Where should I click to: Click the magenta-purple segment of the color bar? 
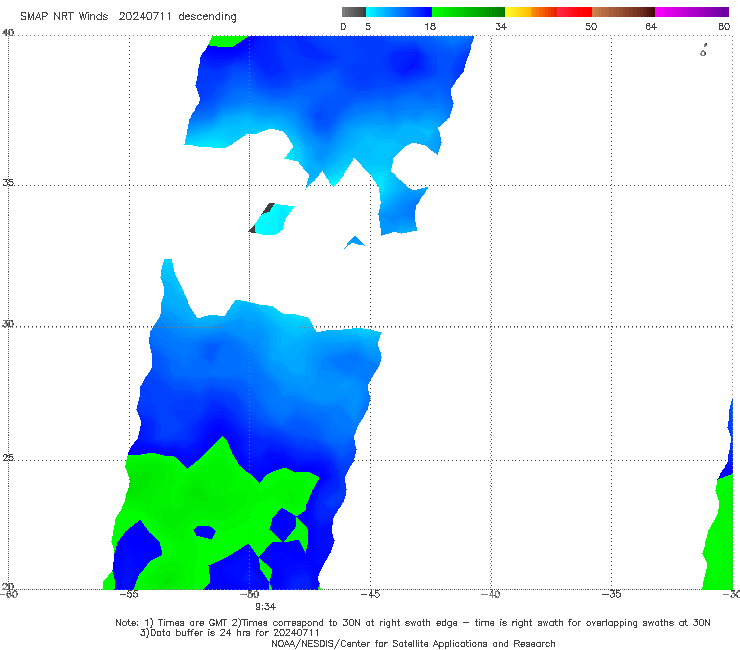[692, 12]
